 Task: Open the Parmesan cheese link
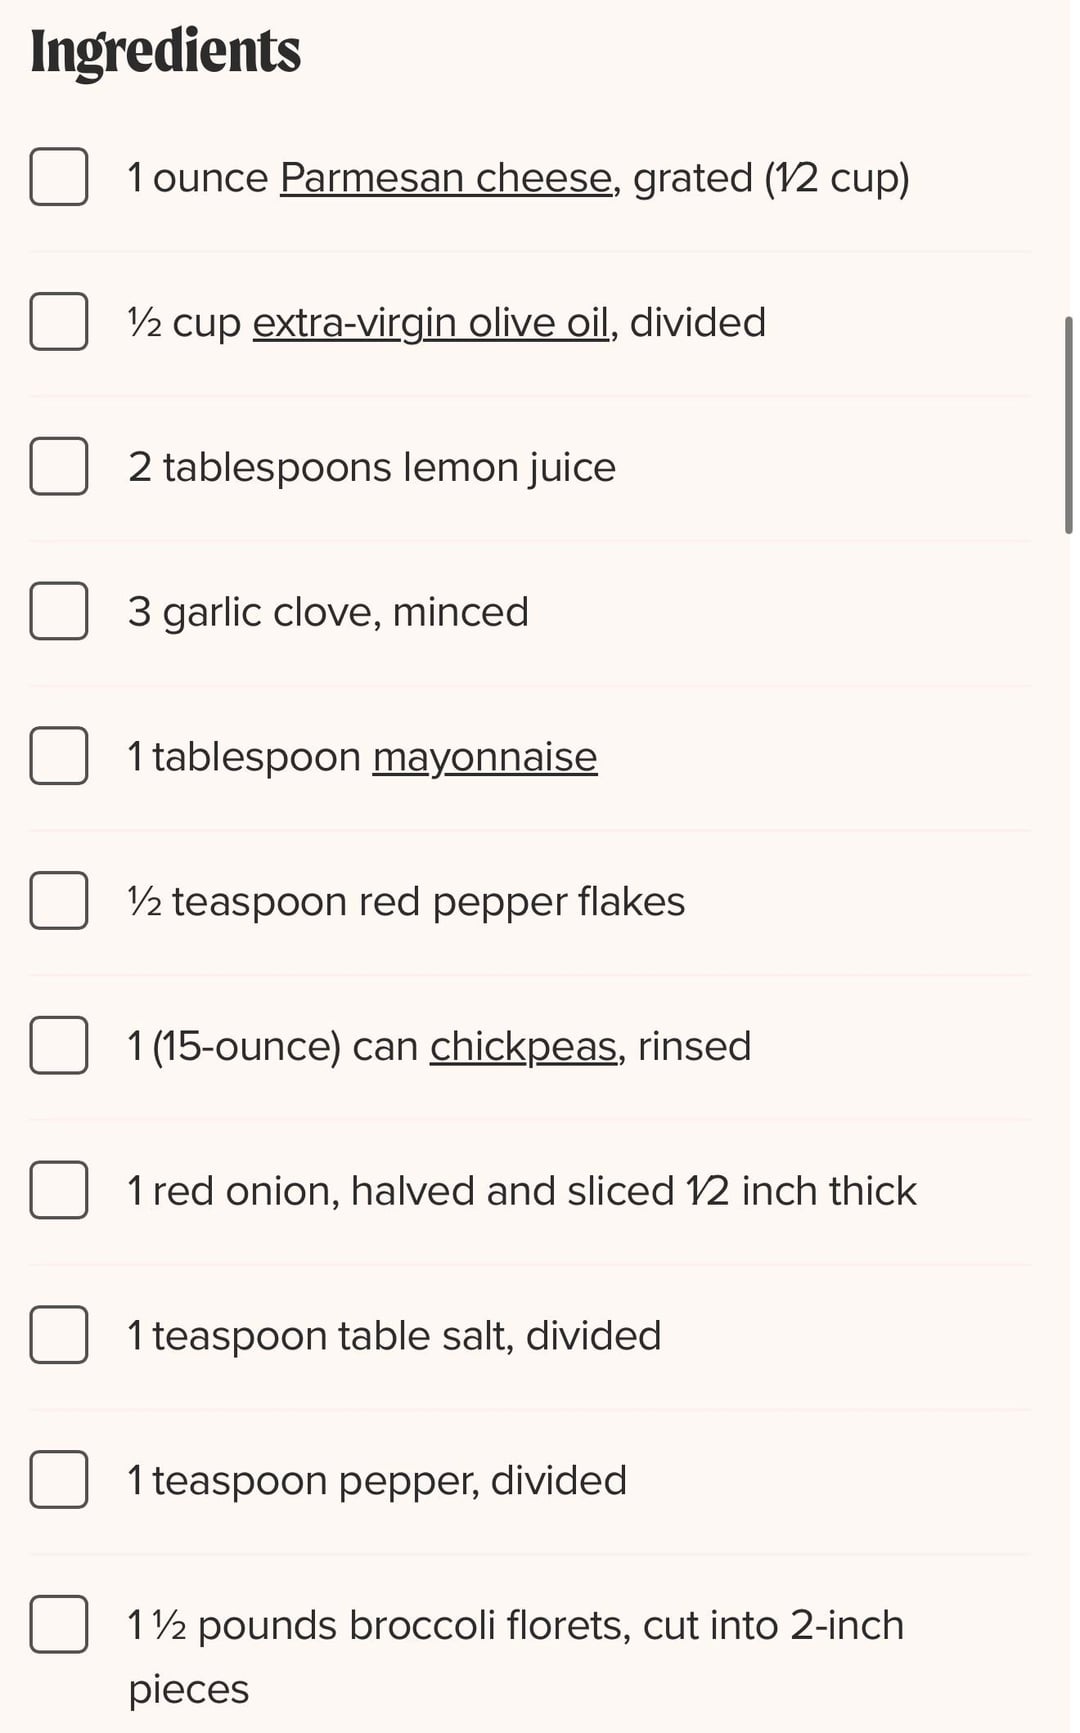[445, 178]
